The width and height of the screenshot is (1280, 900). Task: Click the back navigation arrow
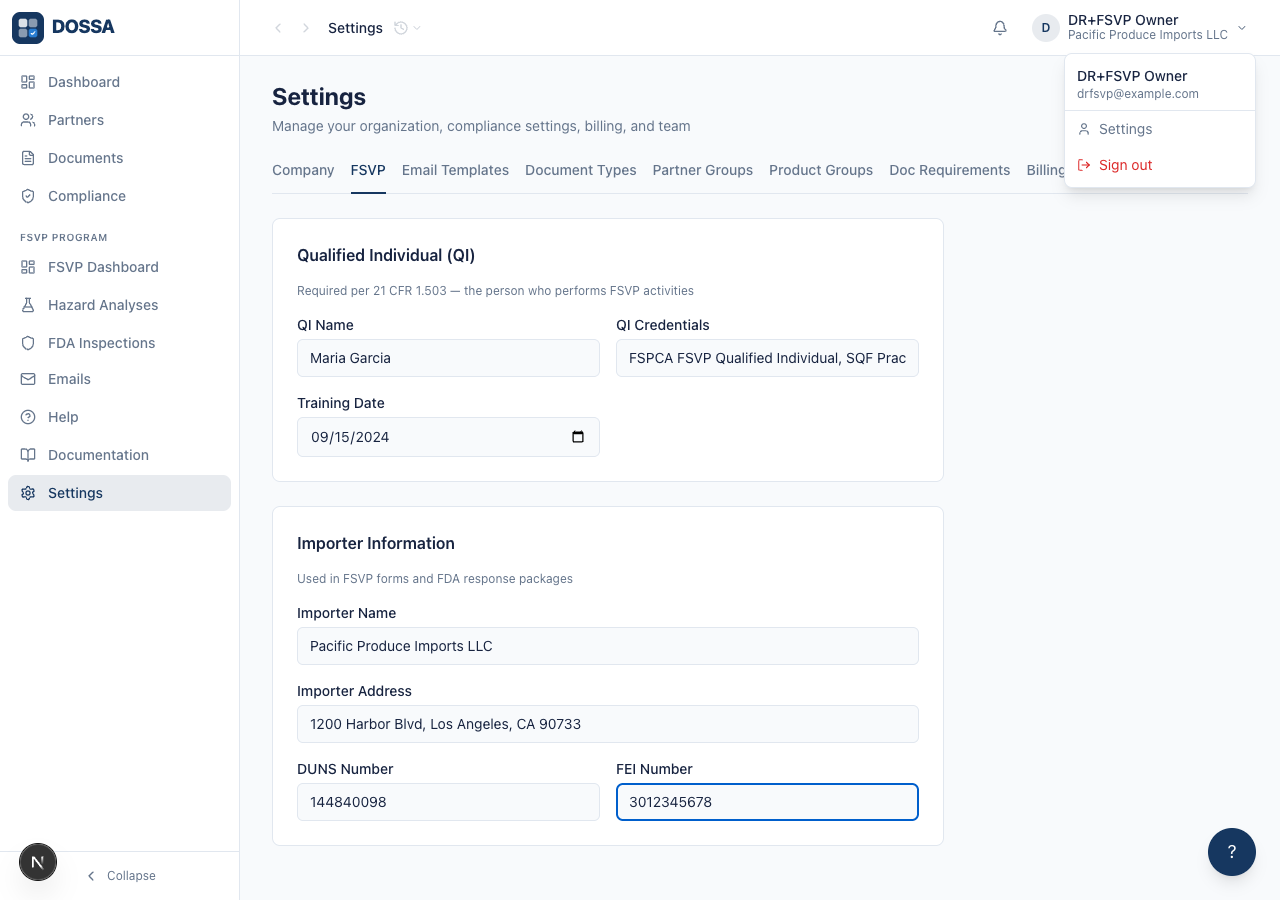tap(278, 28)
